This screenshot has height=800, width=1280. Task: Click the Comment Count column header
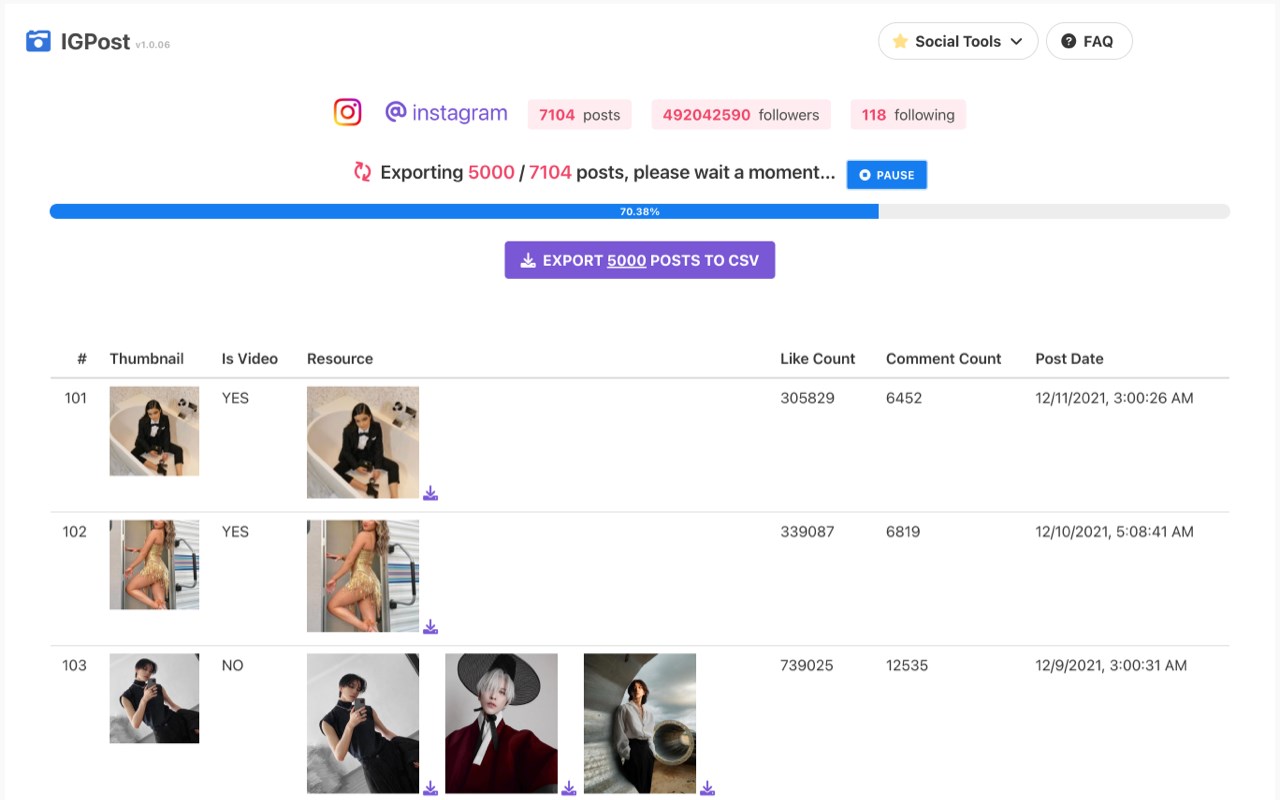944,358
